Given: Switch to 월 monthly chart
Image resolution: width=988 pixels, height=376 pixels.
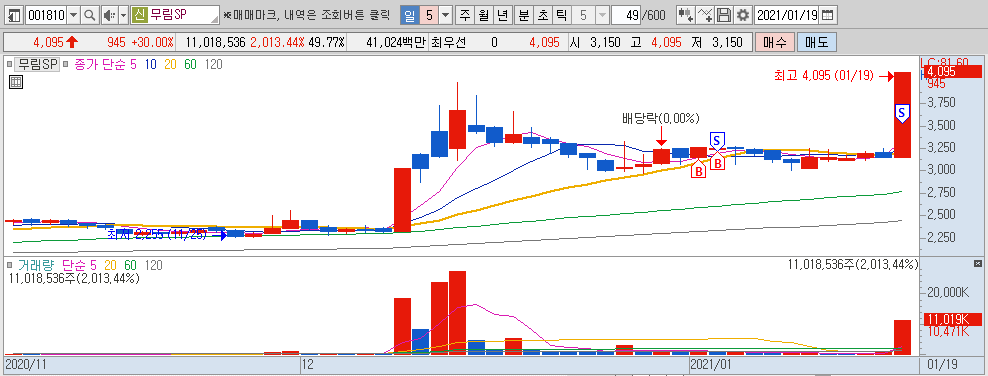Looking at the screenshot, I should 483,15.
